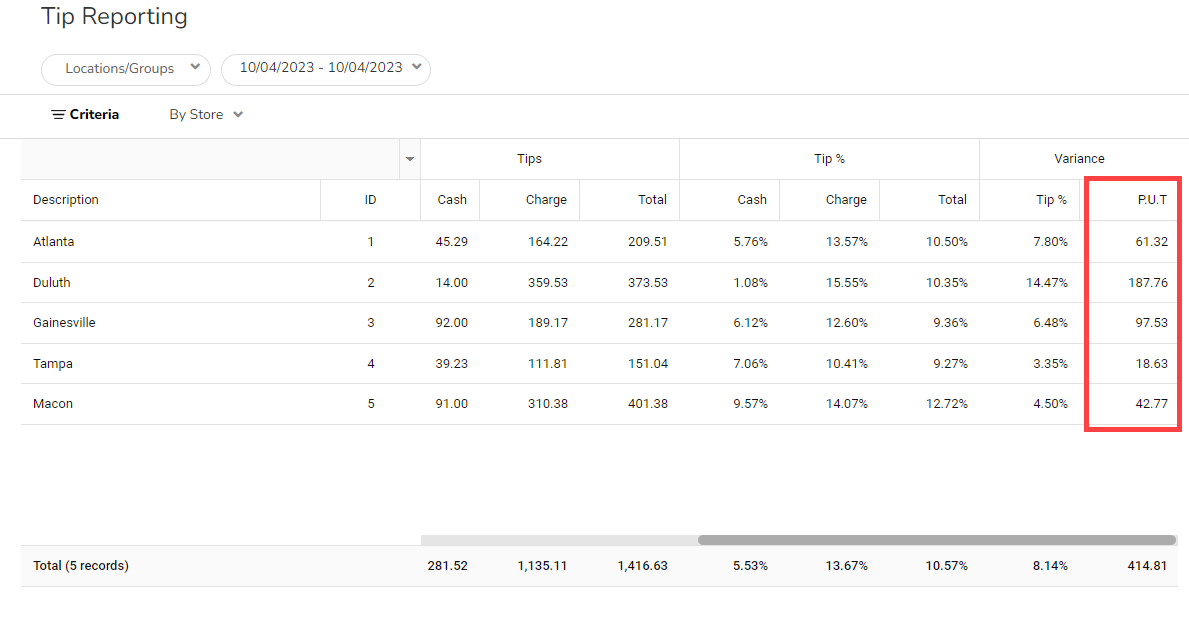
Task: Click the Tip % column group header
Action: (x=829, y=159)
